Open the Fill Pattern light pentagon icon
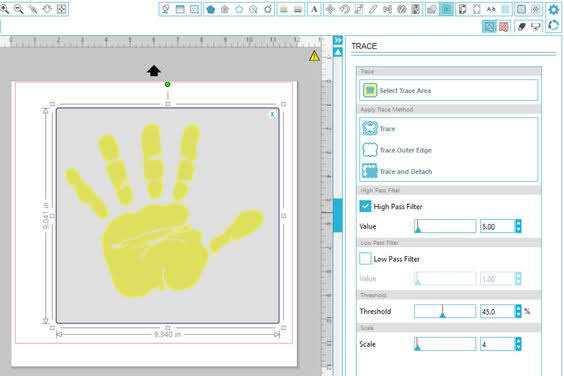Image resolution: width=564 pixels, height=376 pixels. click(239, 9)
